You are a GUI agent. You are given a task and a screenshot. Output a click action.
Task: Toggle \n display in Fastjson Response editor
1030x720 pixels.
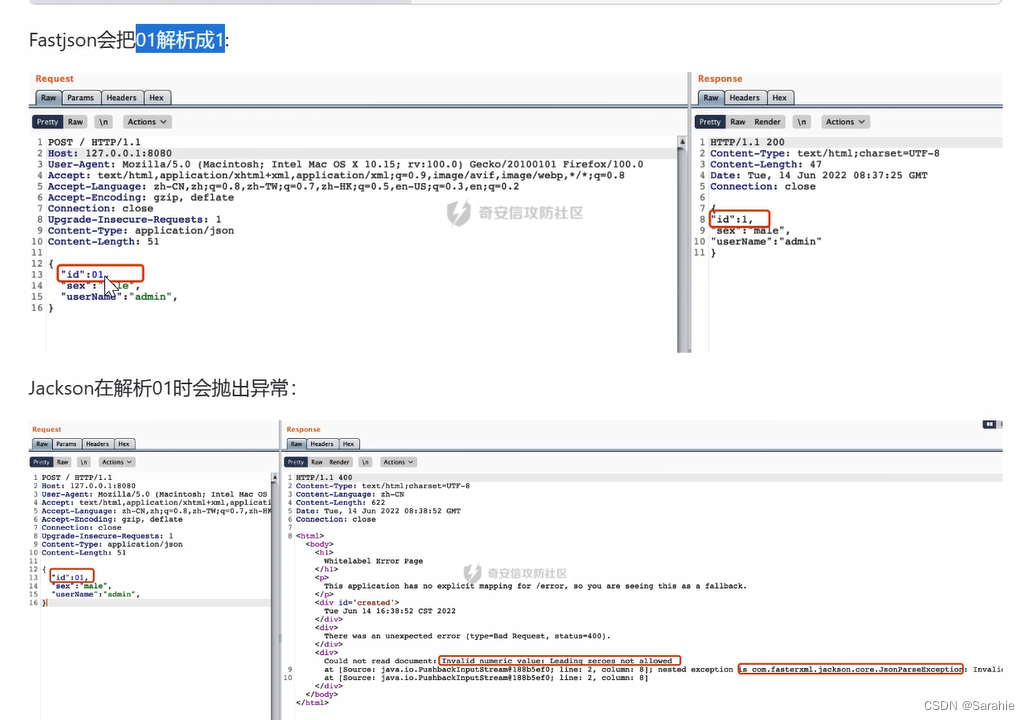tap(801, 122)
